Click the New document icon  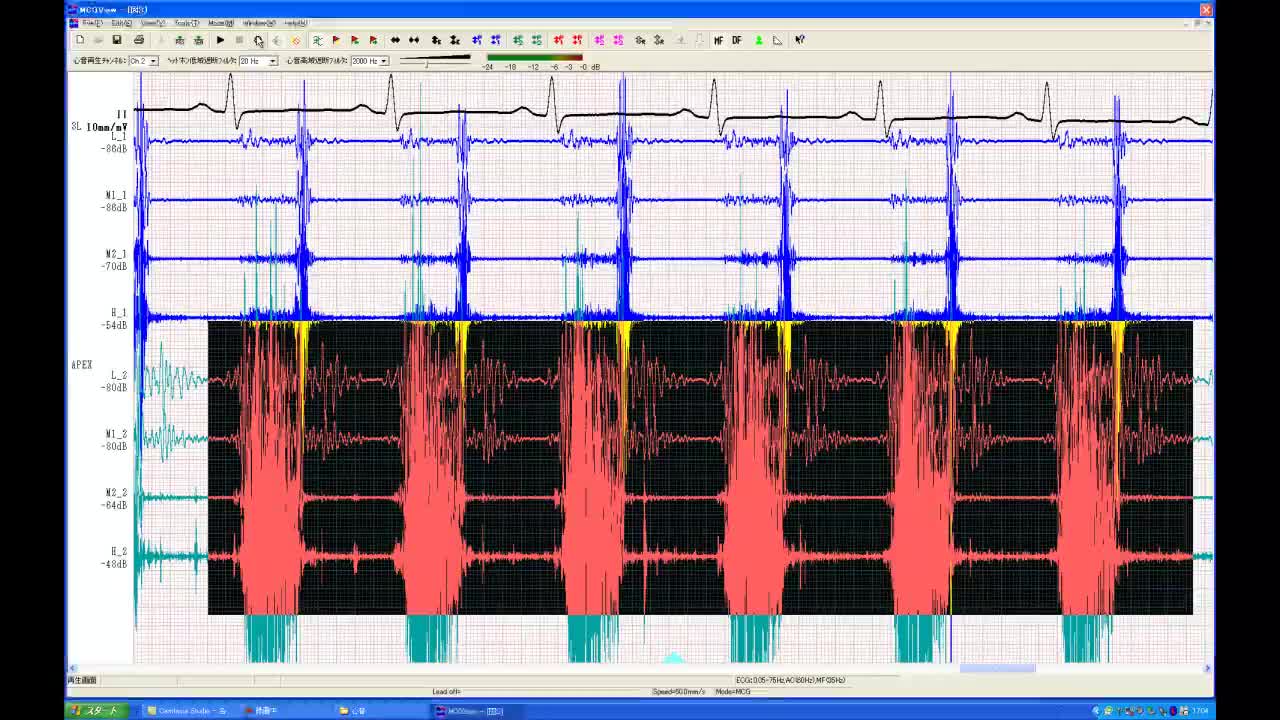tap(80, 40)
